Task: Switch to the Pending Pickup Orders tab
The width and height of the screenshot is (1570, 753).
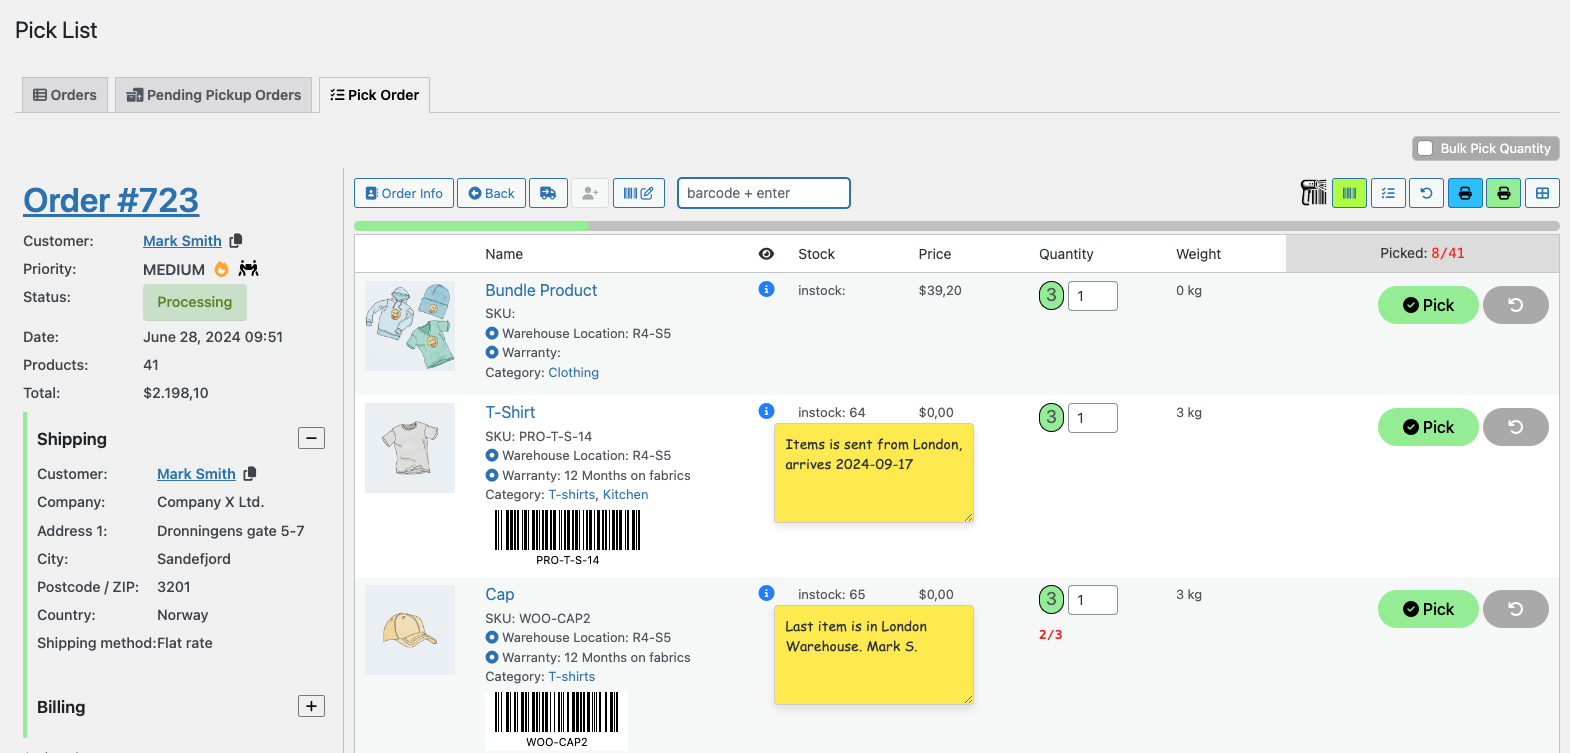Action: point(213,95)
